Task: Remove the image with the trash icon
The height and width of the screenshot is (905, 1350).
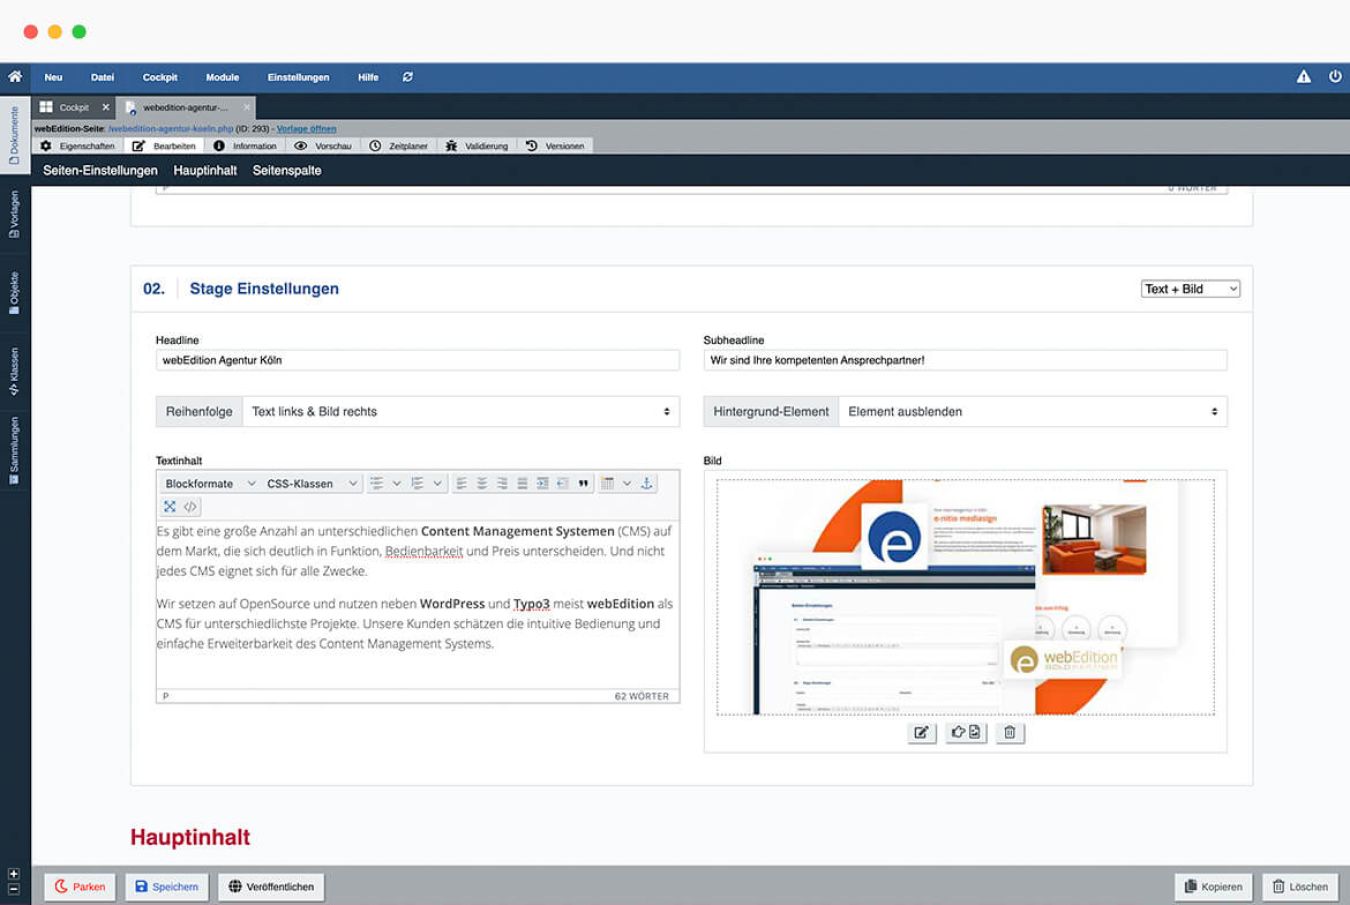Action: click(x=1010, y=732)
